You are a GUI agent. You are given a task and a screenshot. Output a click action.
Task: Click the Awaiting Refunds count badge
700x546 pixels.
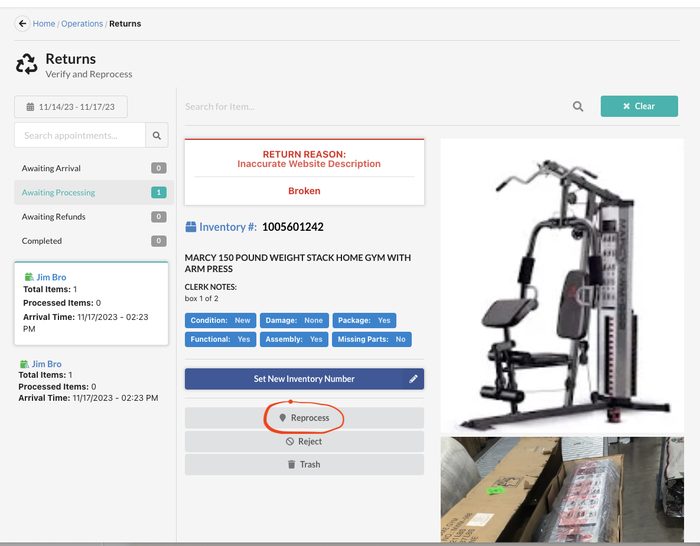point(158,217)
